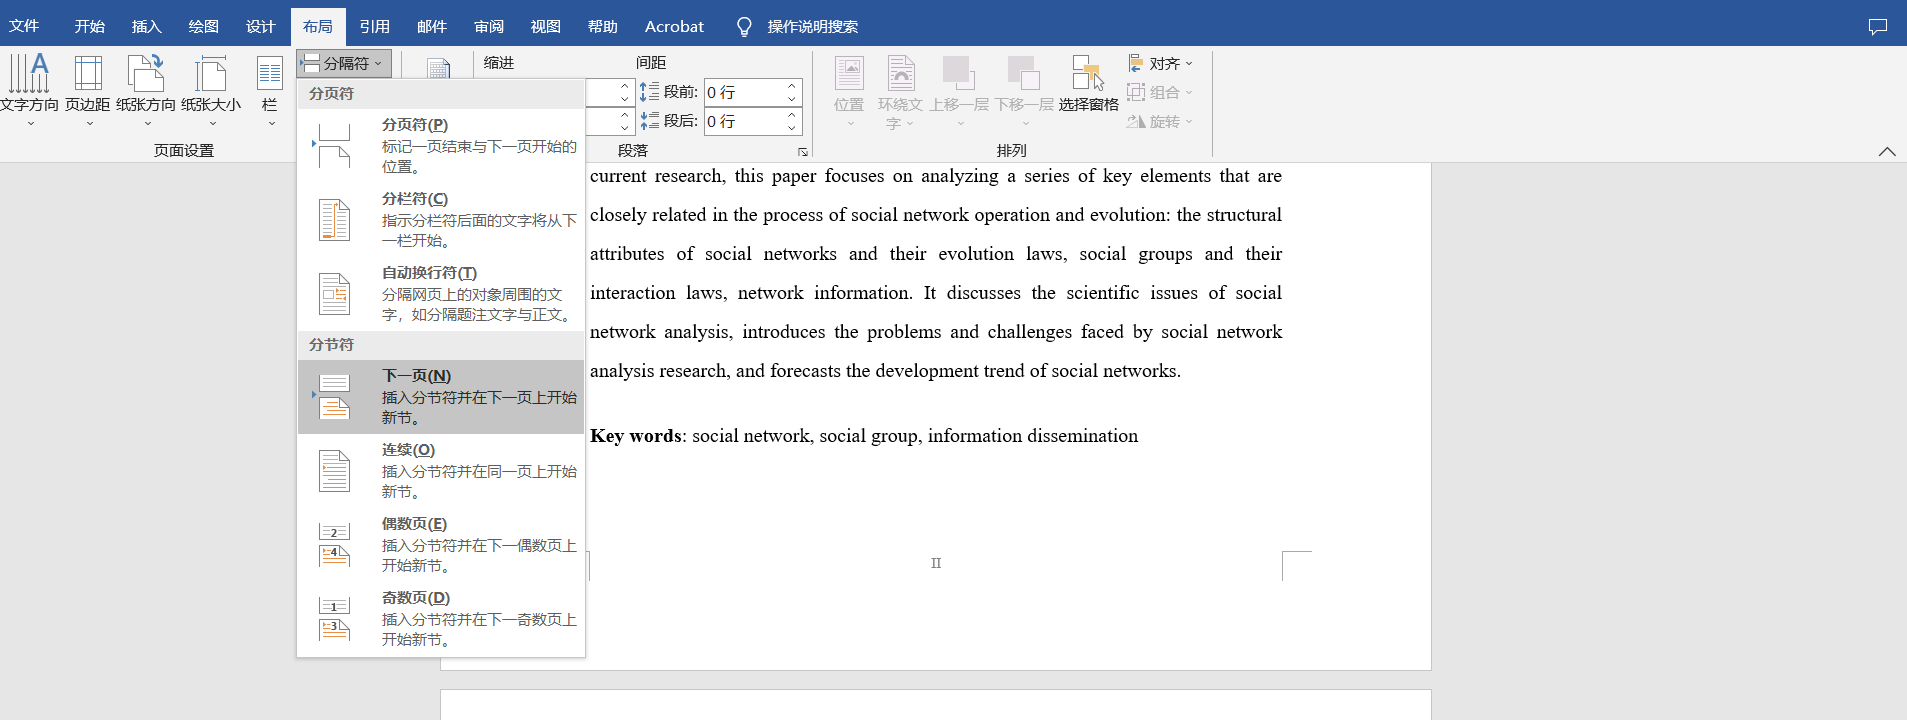Switch to the 插入 insert tab

coord(146,26)
